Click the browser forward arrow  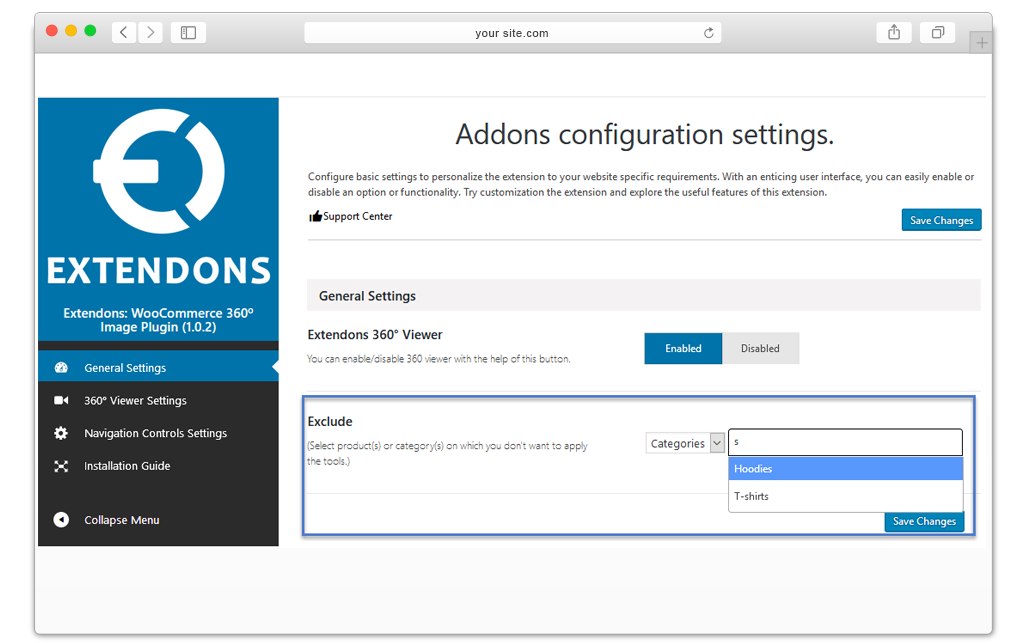(151, 32)
